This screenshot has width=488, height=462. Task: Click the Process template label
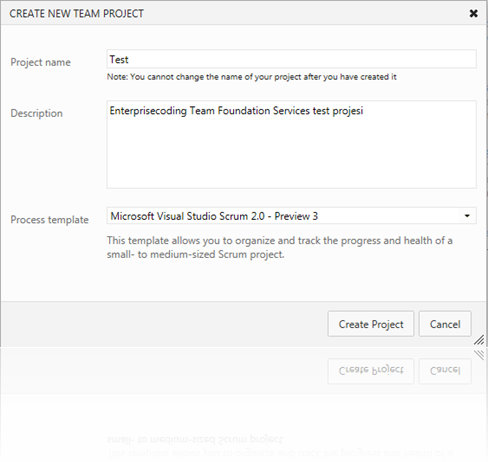[x=49, y=220]
